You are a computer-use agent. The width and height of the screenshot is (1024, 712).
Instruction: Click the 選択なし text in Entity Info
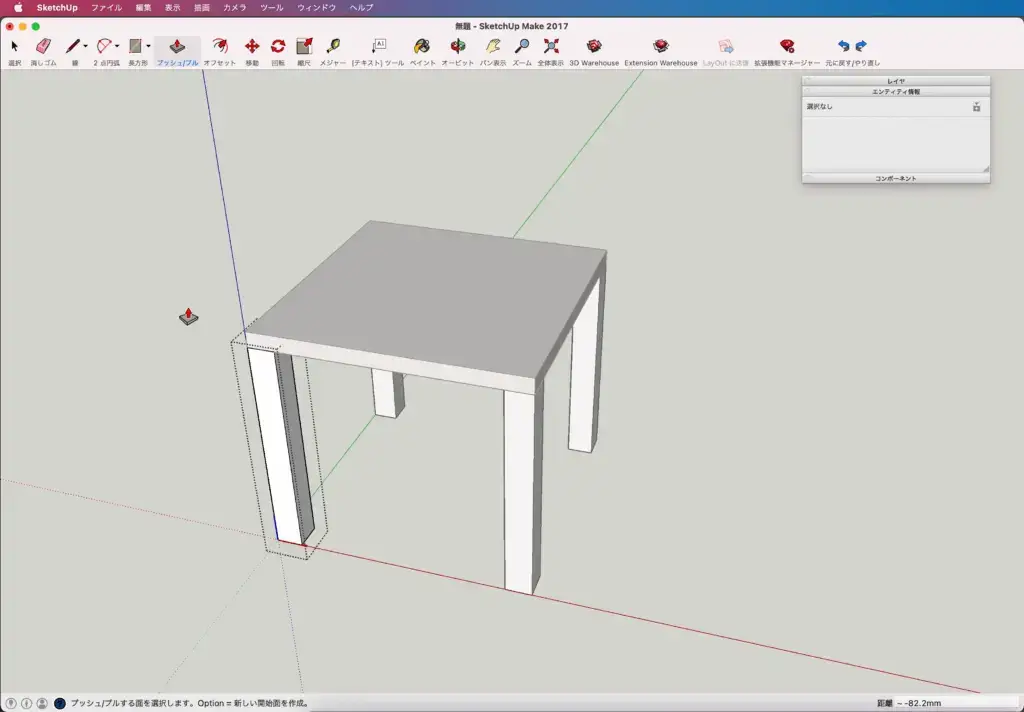820,106
